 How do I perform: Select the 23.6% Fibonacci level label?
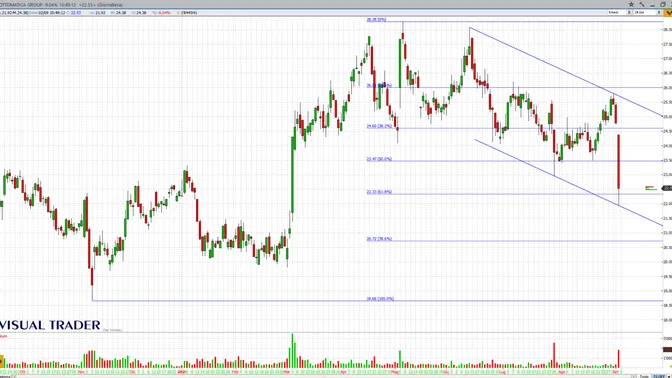tap(379, 85)
